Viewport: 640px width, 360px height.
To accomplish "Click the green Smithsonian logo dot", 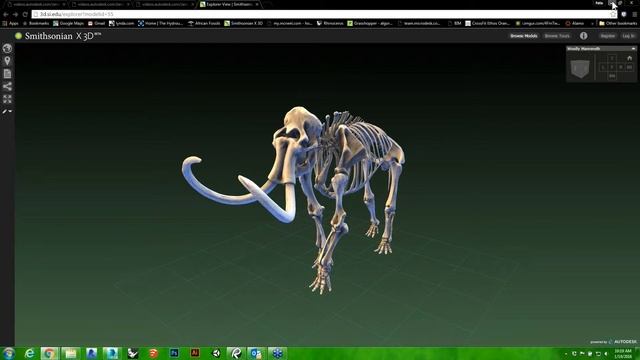I will point(18,36).
